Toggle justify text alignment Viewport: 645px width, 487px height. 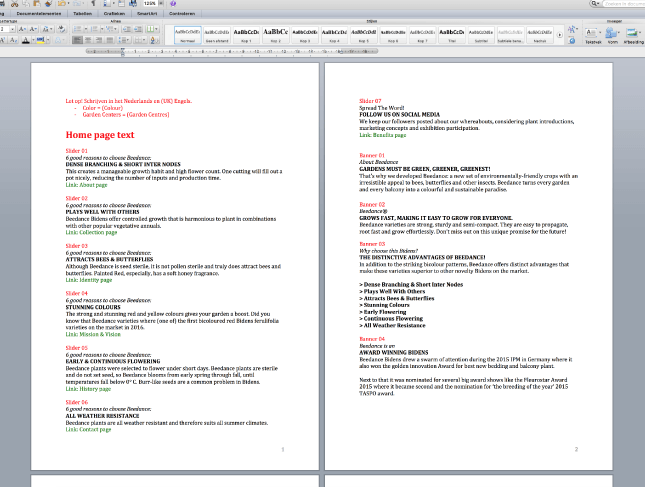[109, 40]
